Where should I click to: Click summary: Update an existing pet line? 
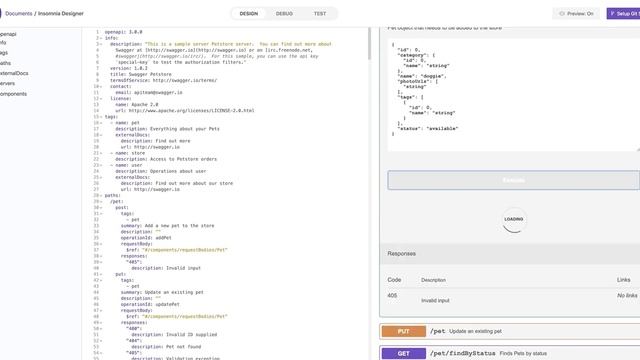click(162, 292)
